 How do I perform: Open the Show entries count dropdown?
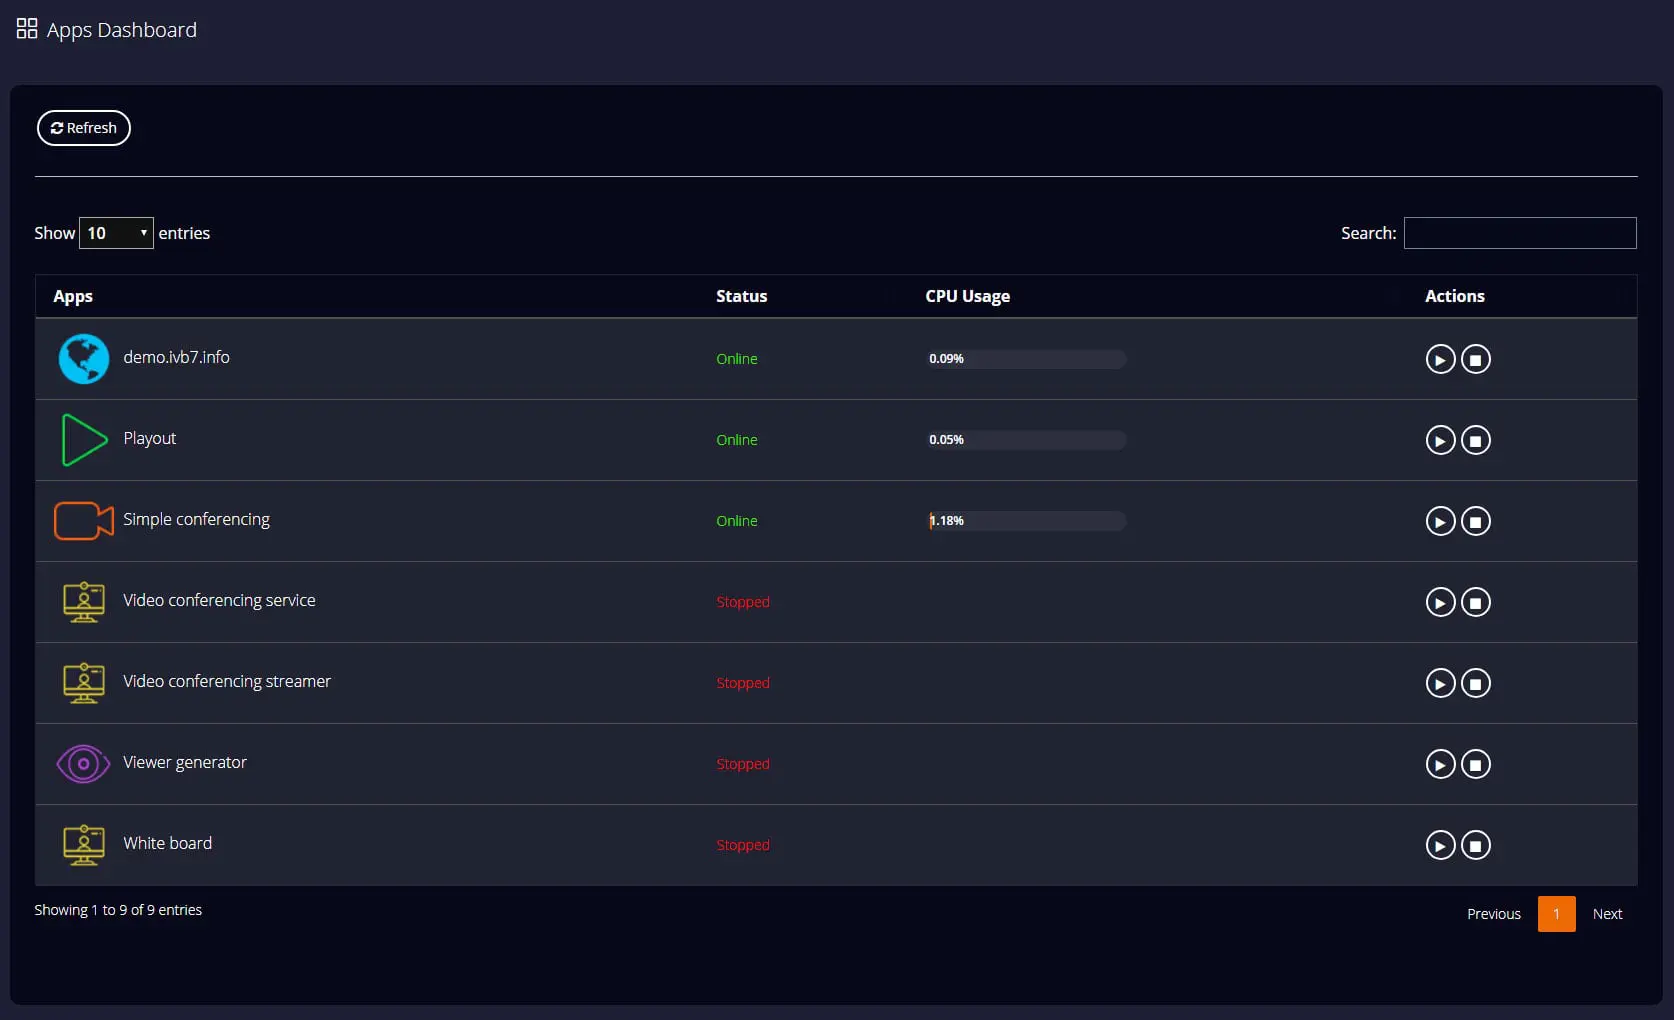[116, 233]
